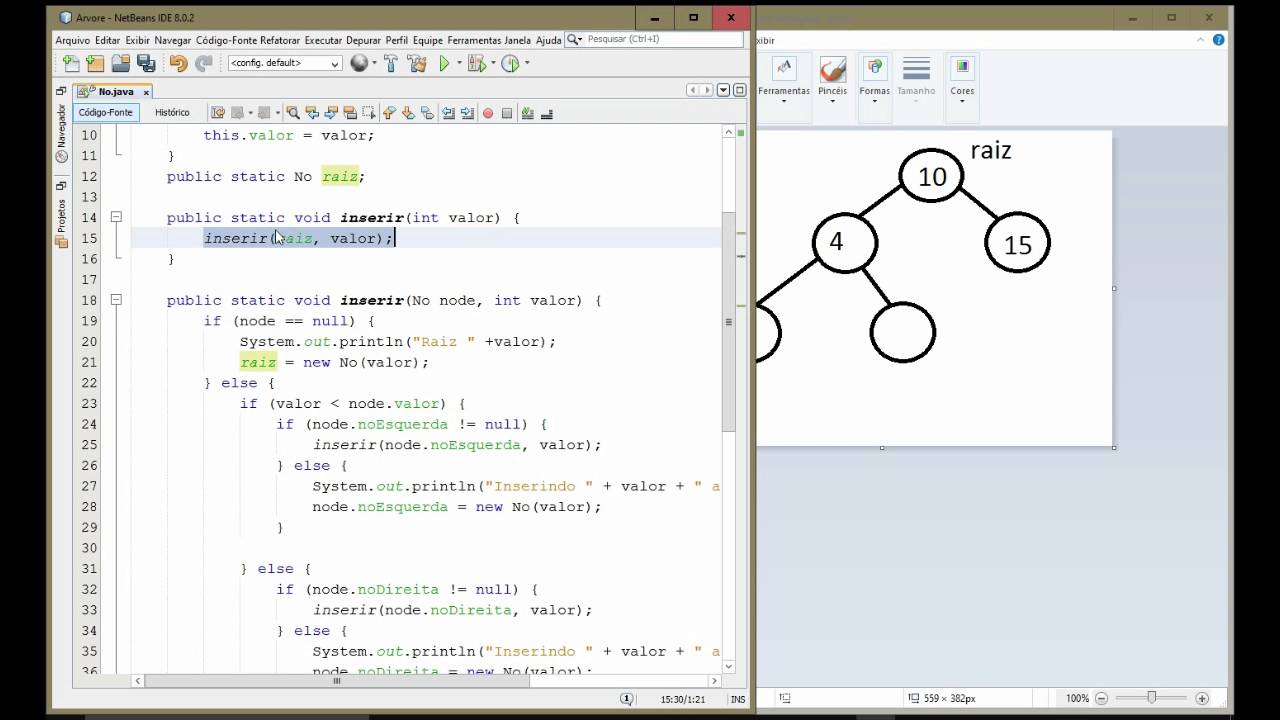
Task: Close the No.java tab
Action: [x=146, y=92]
